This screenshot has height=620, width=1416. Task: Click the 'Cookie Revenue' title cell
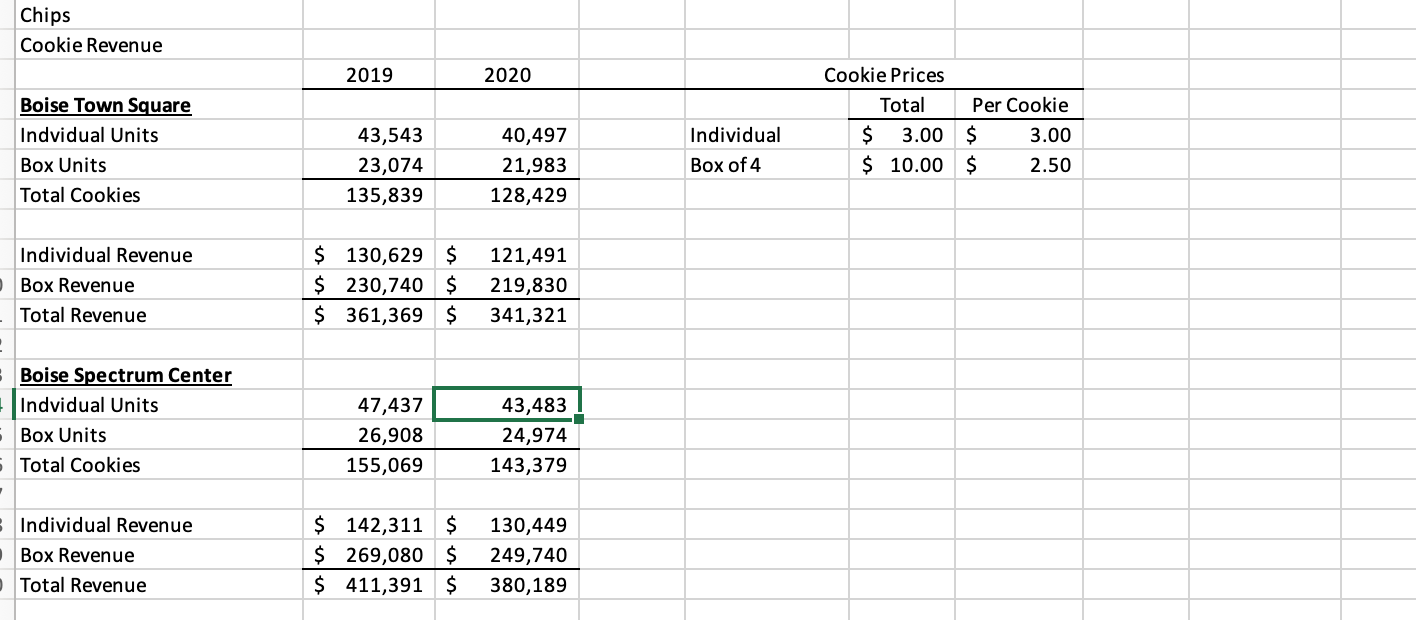158,45
